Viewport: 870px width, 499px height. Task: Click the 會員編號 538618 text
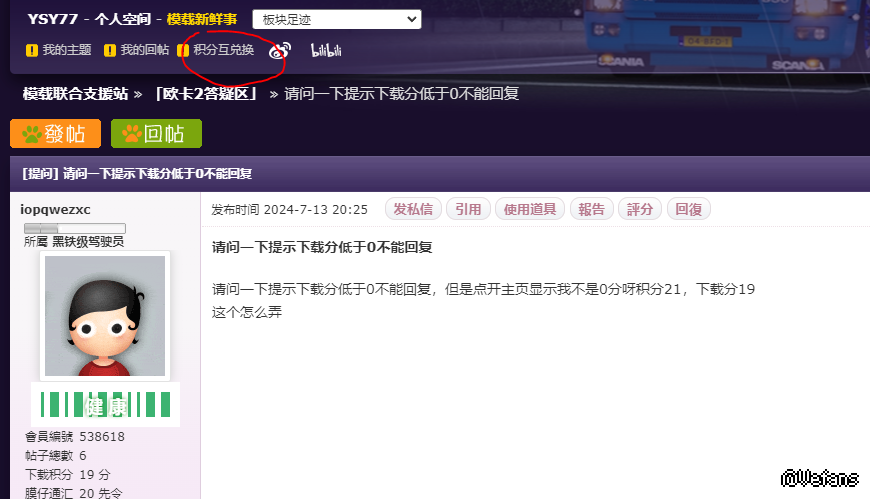point(75,437)
